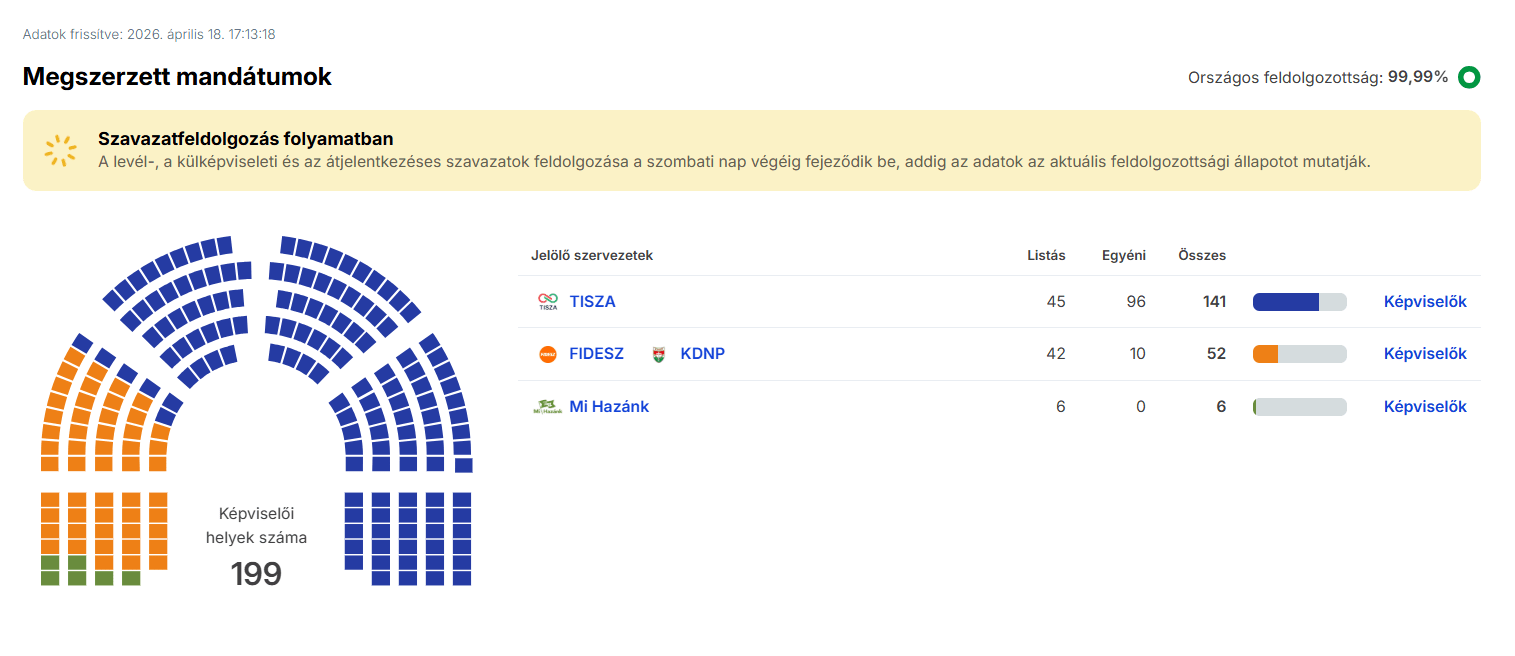The image size is (1515, 656).
Task: Open the KDNP party link
Action: [x=702, y=354]
